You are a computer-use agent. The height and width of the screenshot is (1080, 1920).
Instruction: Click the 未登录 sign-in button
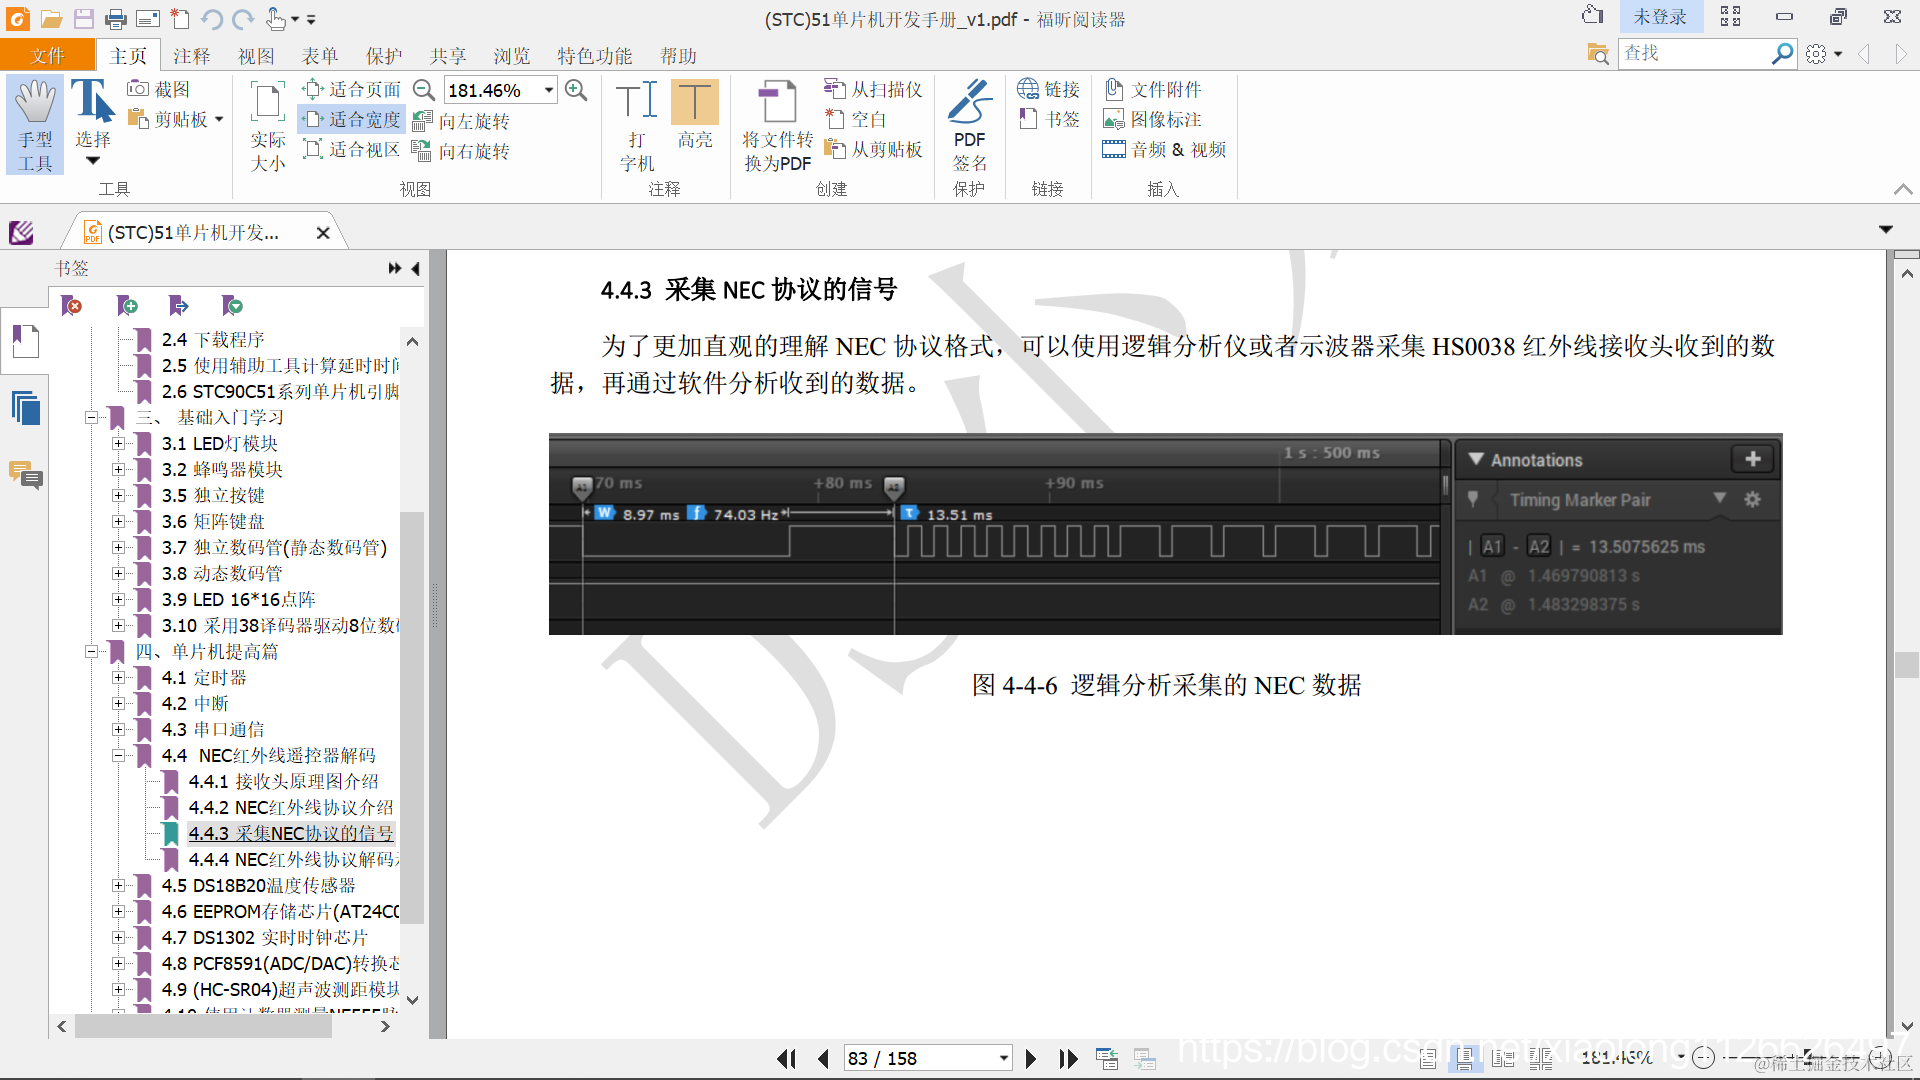click(x=1659, y=17)
